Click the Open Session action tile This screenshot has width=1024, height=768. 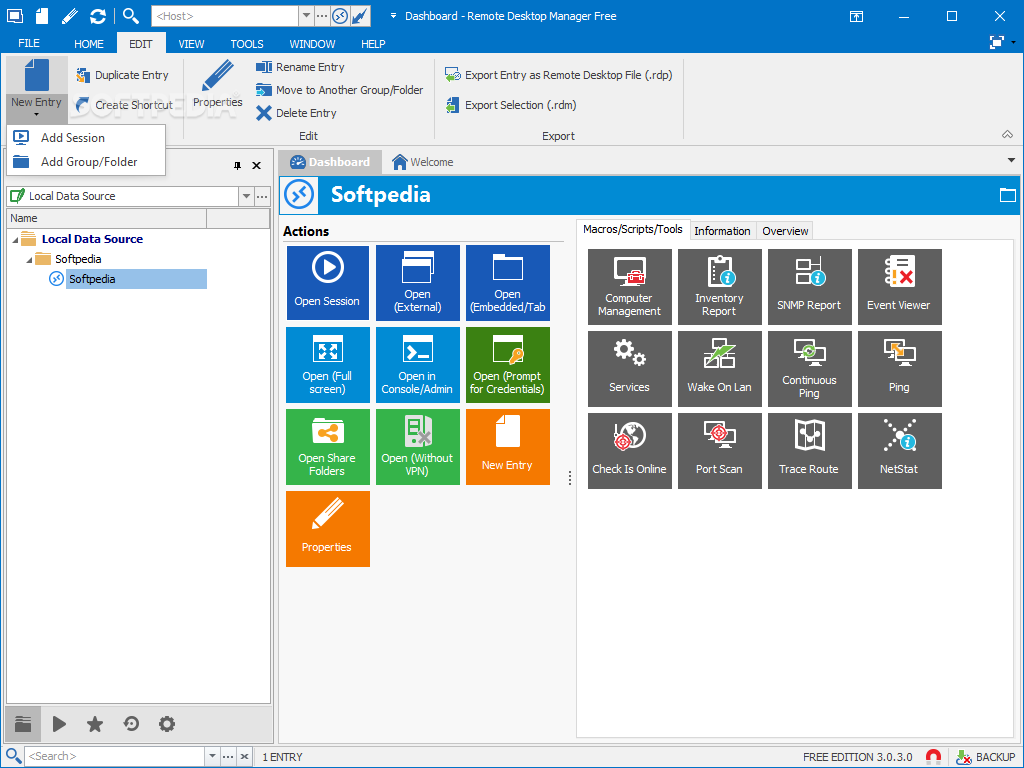(327, 283)
